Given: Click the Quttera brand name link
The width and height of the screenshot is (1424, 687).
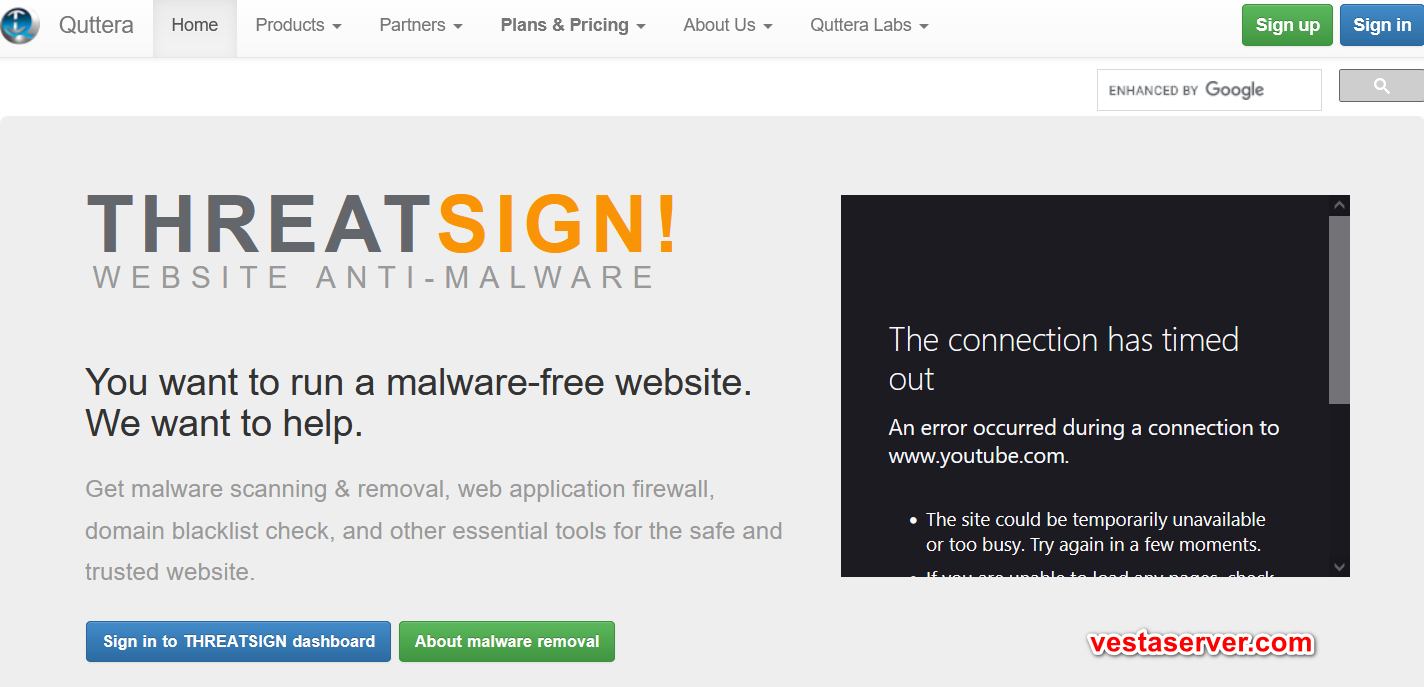Looking at the screenshot, I should (96, 25).
